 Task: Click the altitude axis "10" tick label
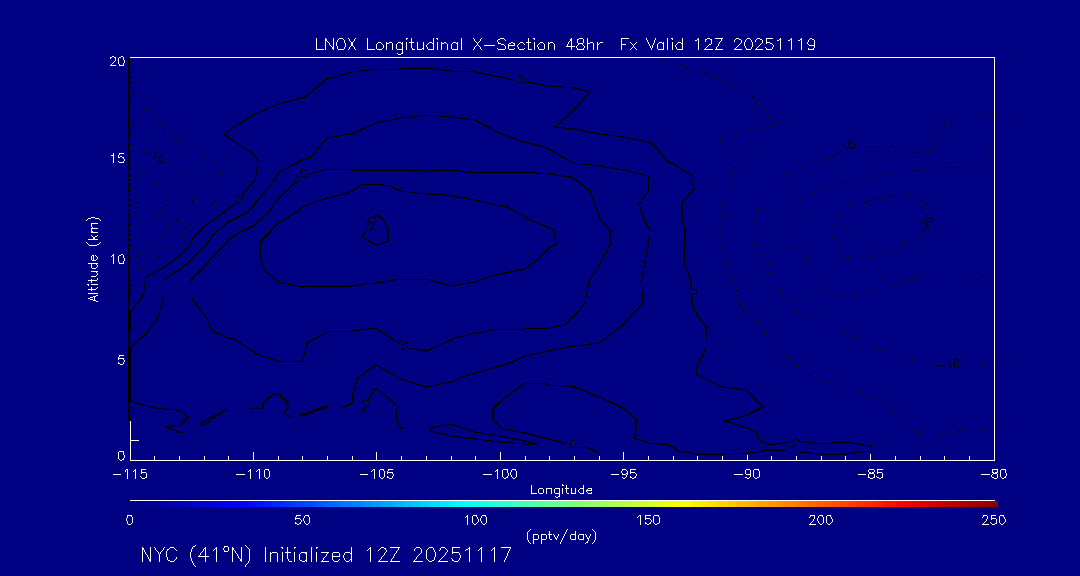coord(117,259)
